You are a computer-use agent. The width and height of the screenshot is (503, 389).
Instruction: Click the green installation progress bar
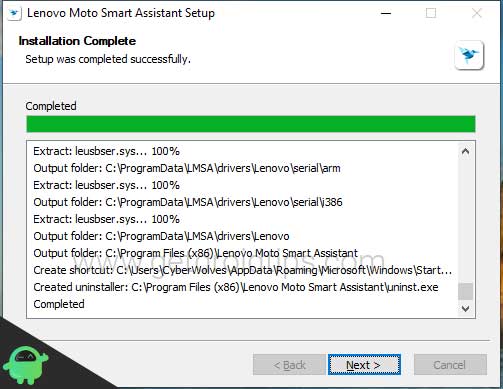click(x=251, y=124)
